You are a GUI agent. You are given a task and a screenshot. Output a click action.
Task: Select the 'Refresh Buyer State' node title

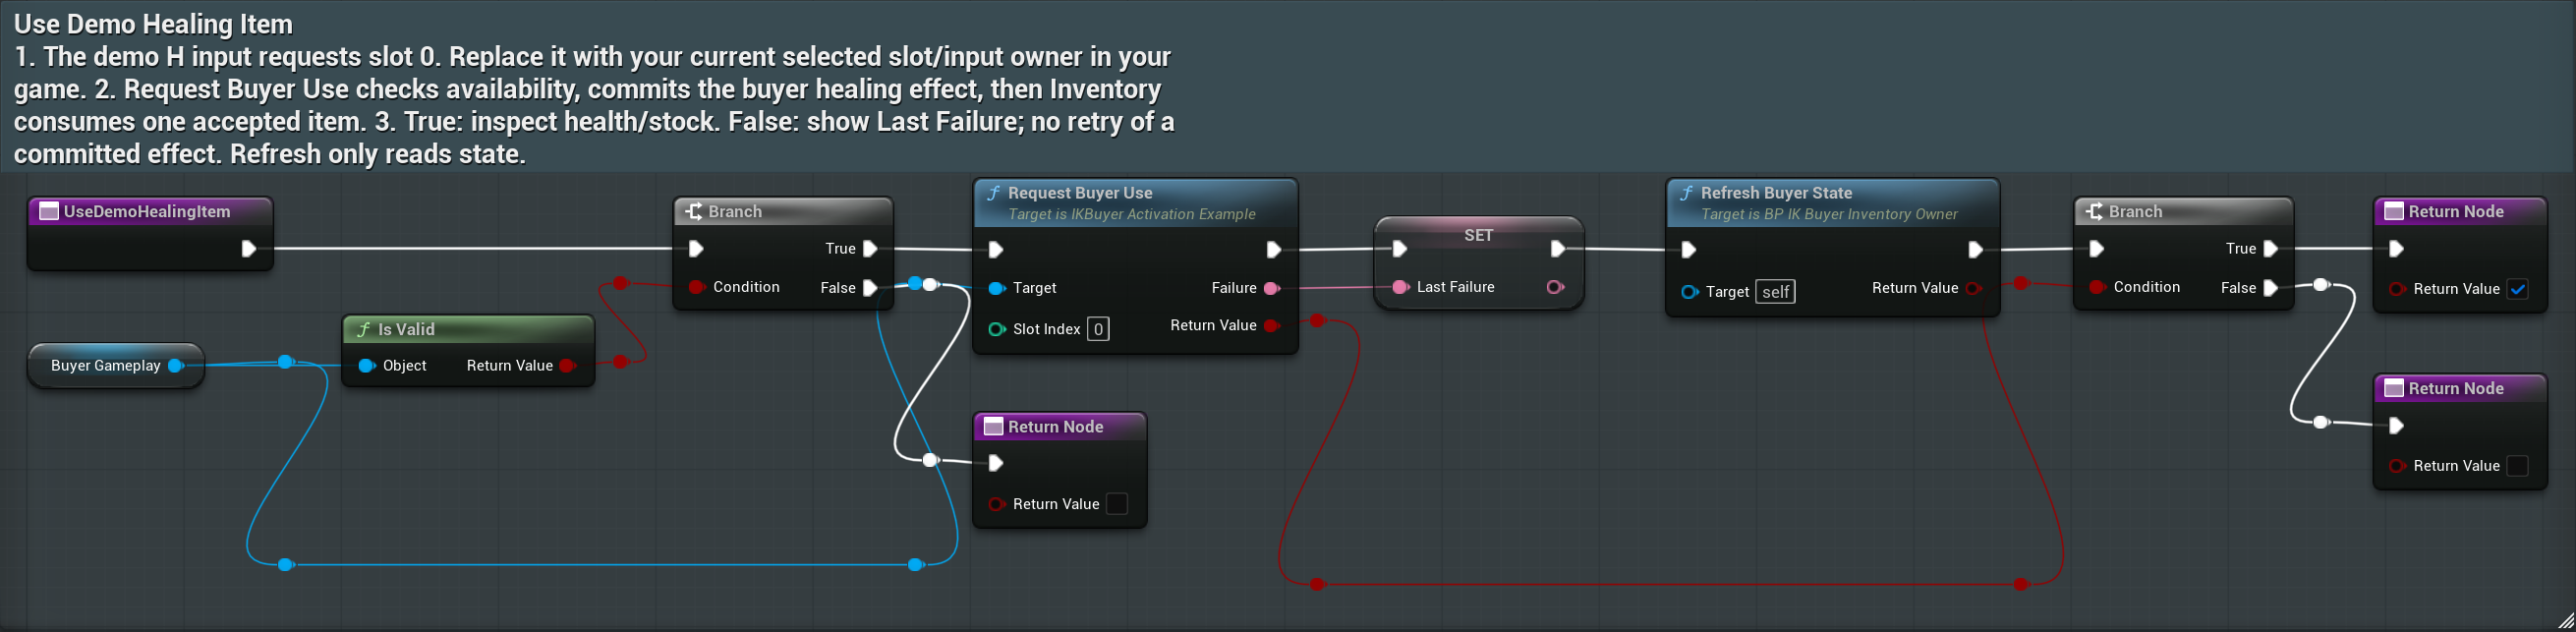(1776, 193)
